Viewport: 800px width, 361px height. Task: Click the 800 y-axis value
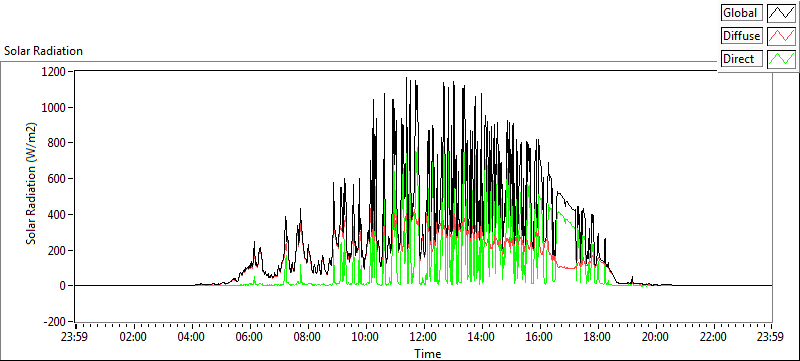(57, 143)
